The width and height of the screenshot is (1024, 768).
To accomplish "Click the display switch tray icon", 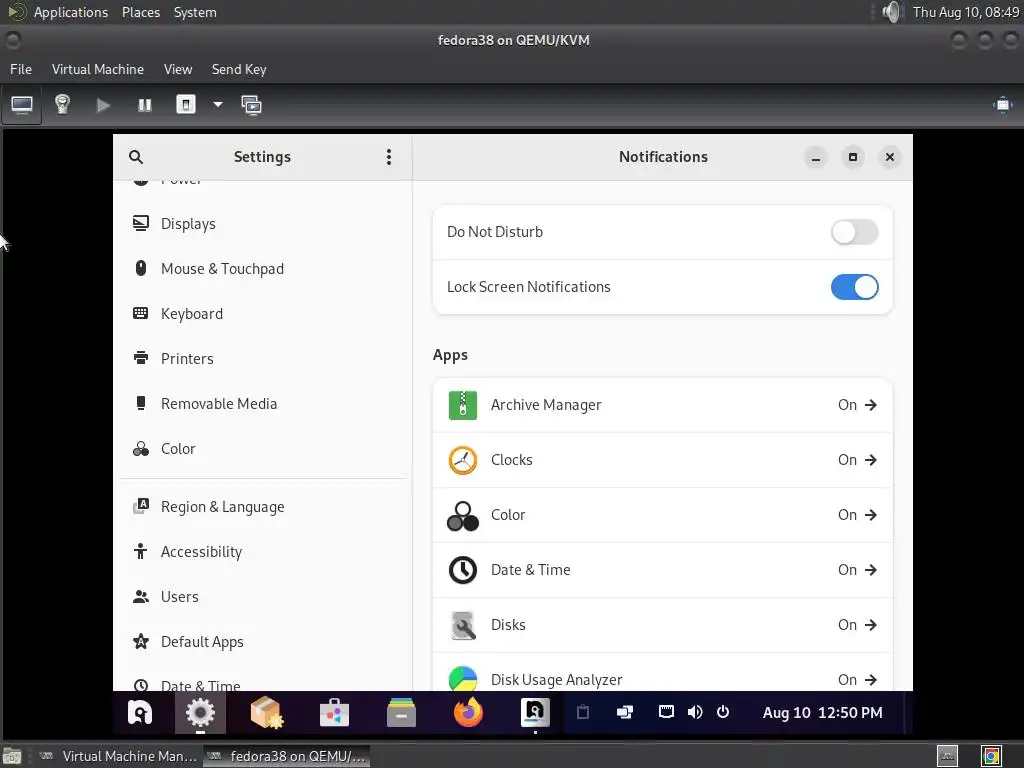I will click(625, 712).
